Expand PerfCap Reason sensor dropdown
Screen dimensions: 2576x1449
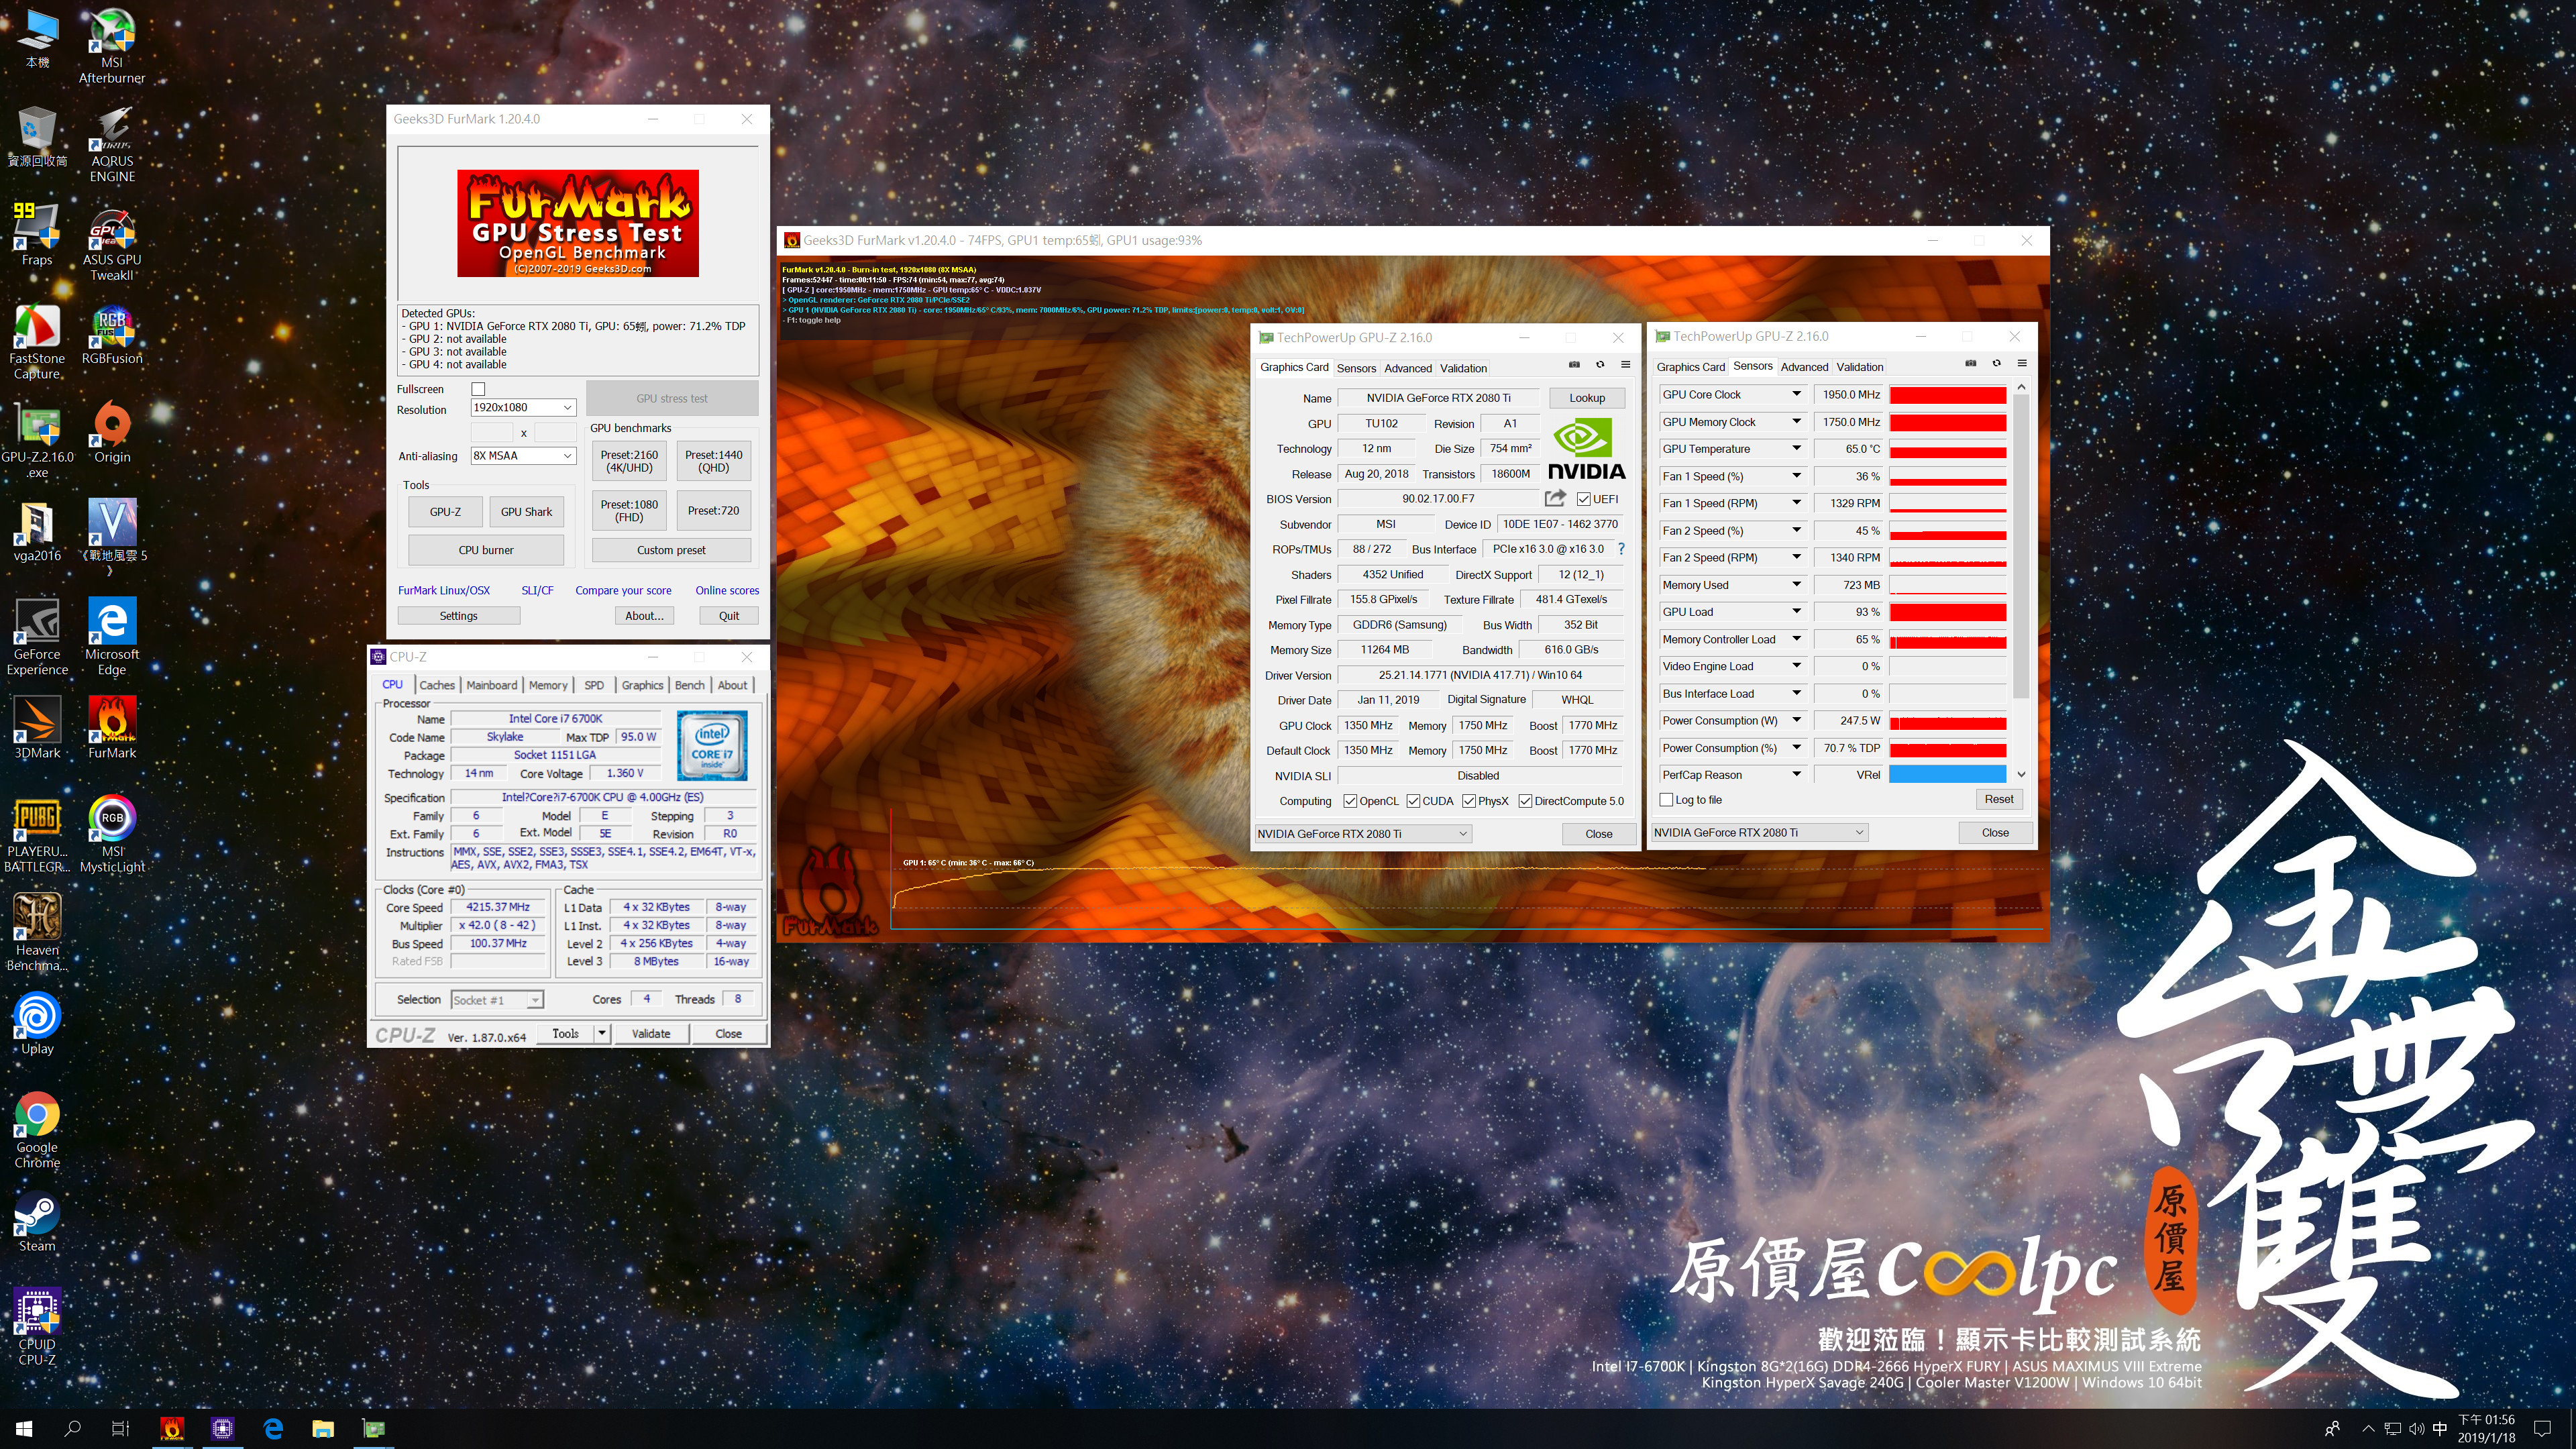click(1796, 774)
